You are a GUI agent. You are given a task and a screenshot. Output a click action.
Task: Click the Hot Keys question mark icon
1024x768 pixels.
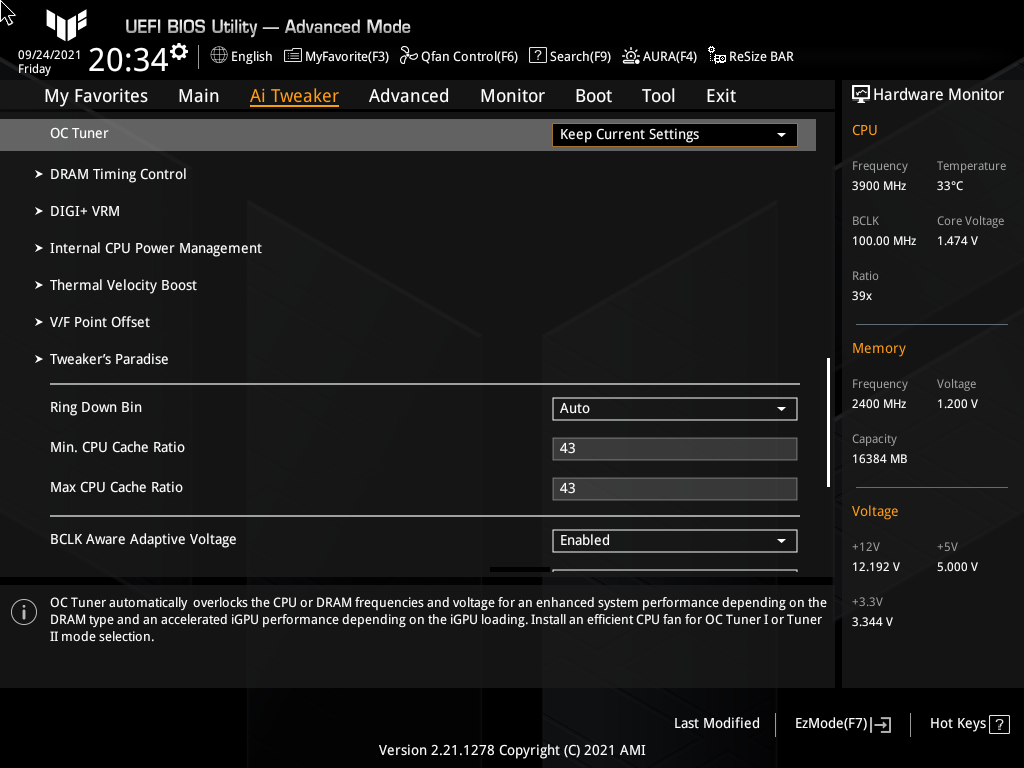click(x=999, y=724)
